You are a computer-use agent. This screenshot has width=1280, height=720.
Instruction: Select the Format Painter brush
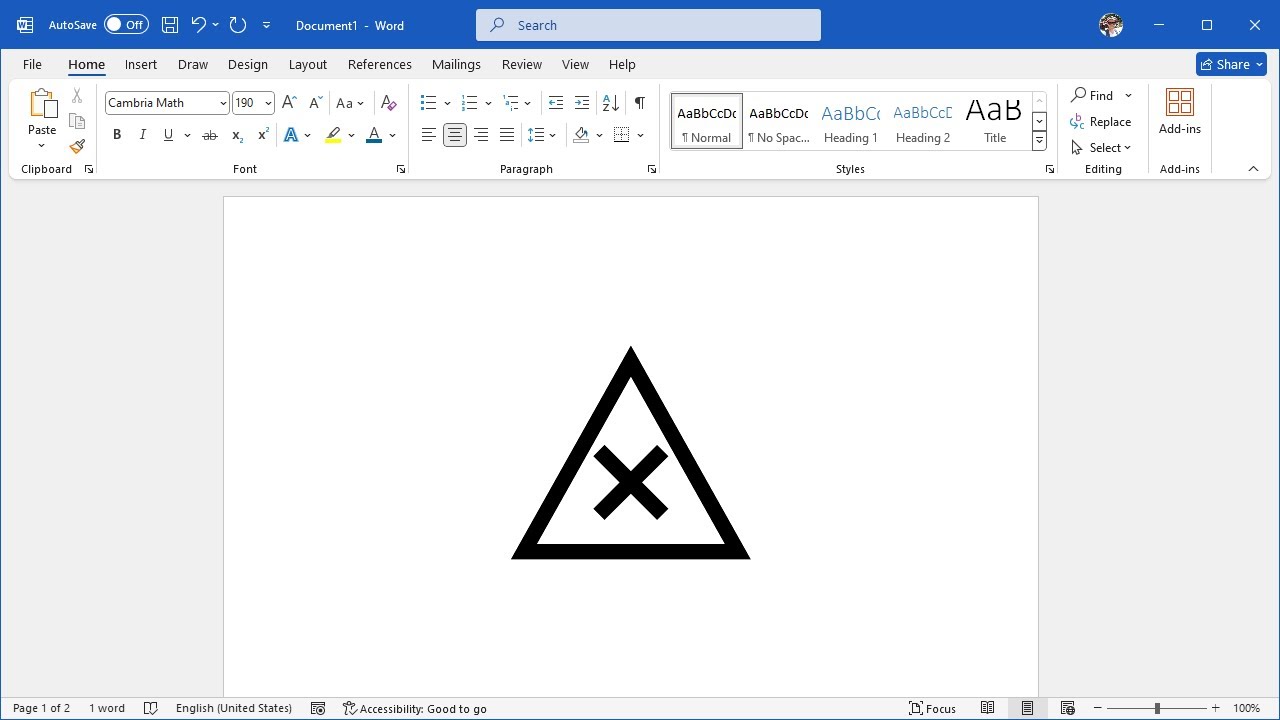(77, 146)
